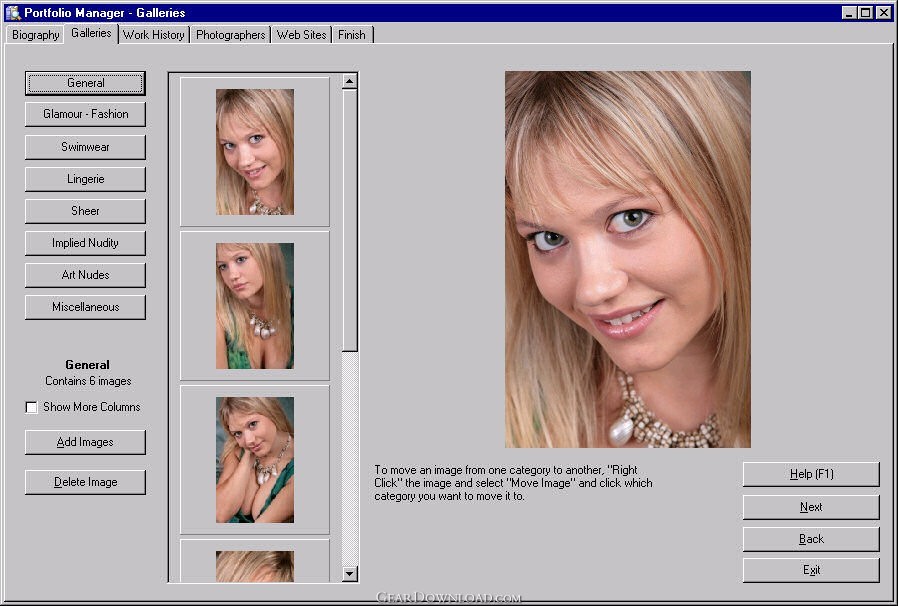
Task: Switch to the Biography tab
Action: (35, 35)
